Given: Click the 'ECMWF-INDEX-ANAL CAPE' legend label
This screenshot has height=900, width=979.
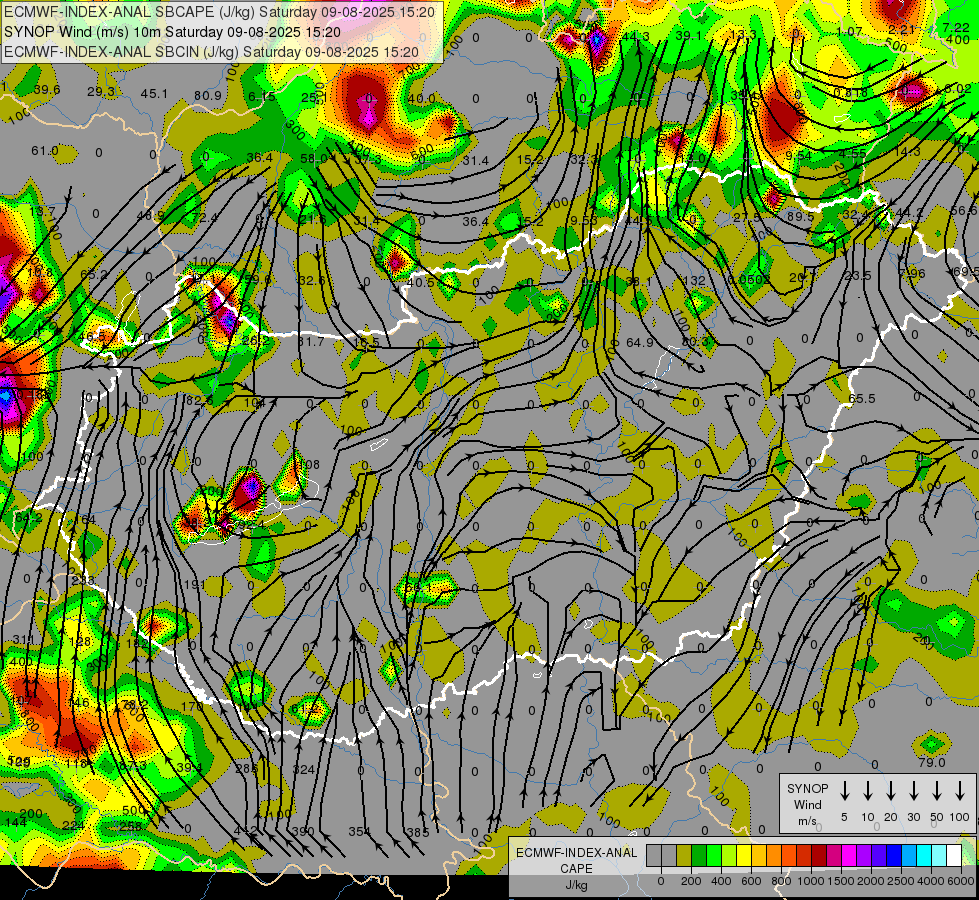Looking at the screenshot, I should tap(576, 861).
